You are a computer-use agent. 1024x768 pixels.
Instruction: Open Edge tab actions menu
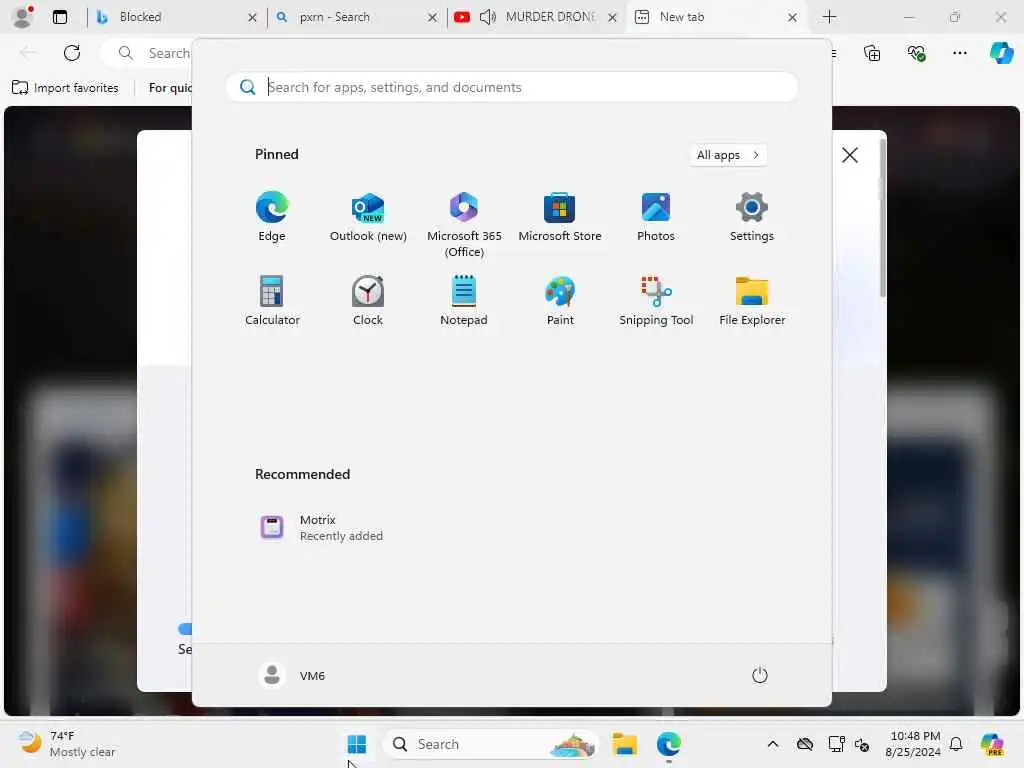point(59,17)
